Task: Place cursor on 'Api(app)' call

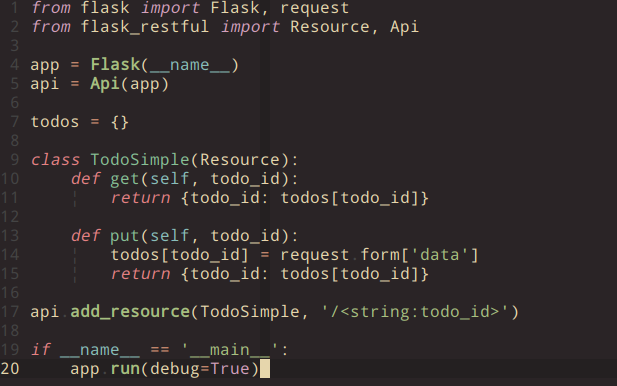Action: (x=129, y=84)
